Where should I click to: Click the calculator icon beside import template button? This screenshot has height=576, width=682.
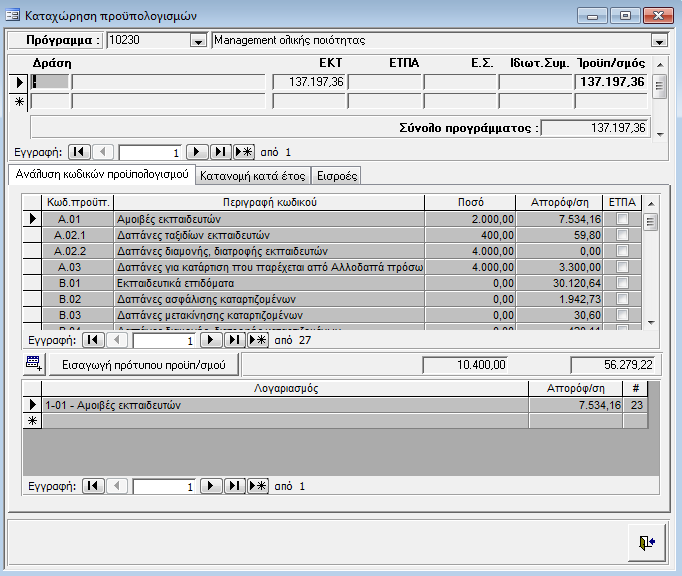34,364
